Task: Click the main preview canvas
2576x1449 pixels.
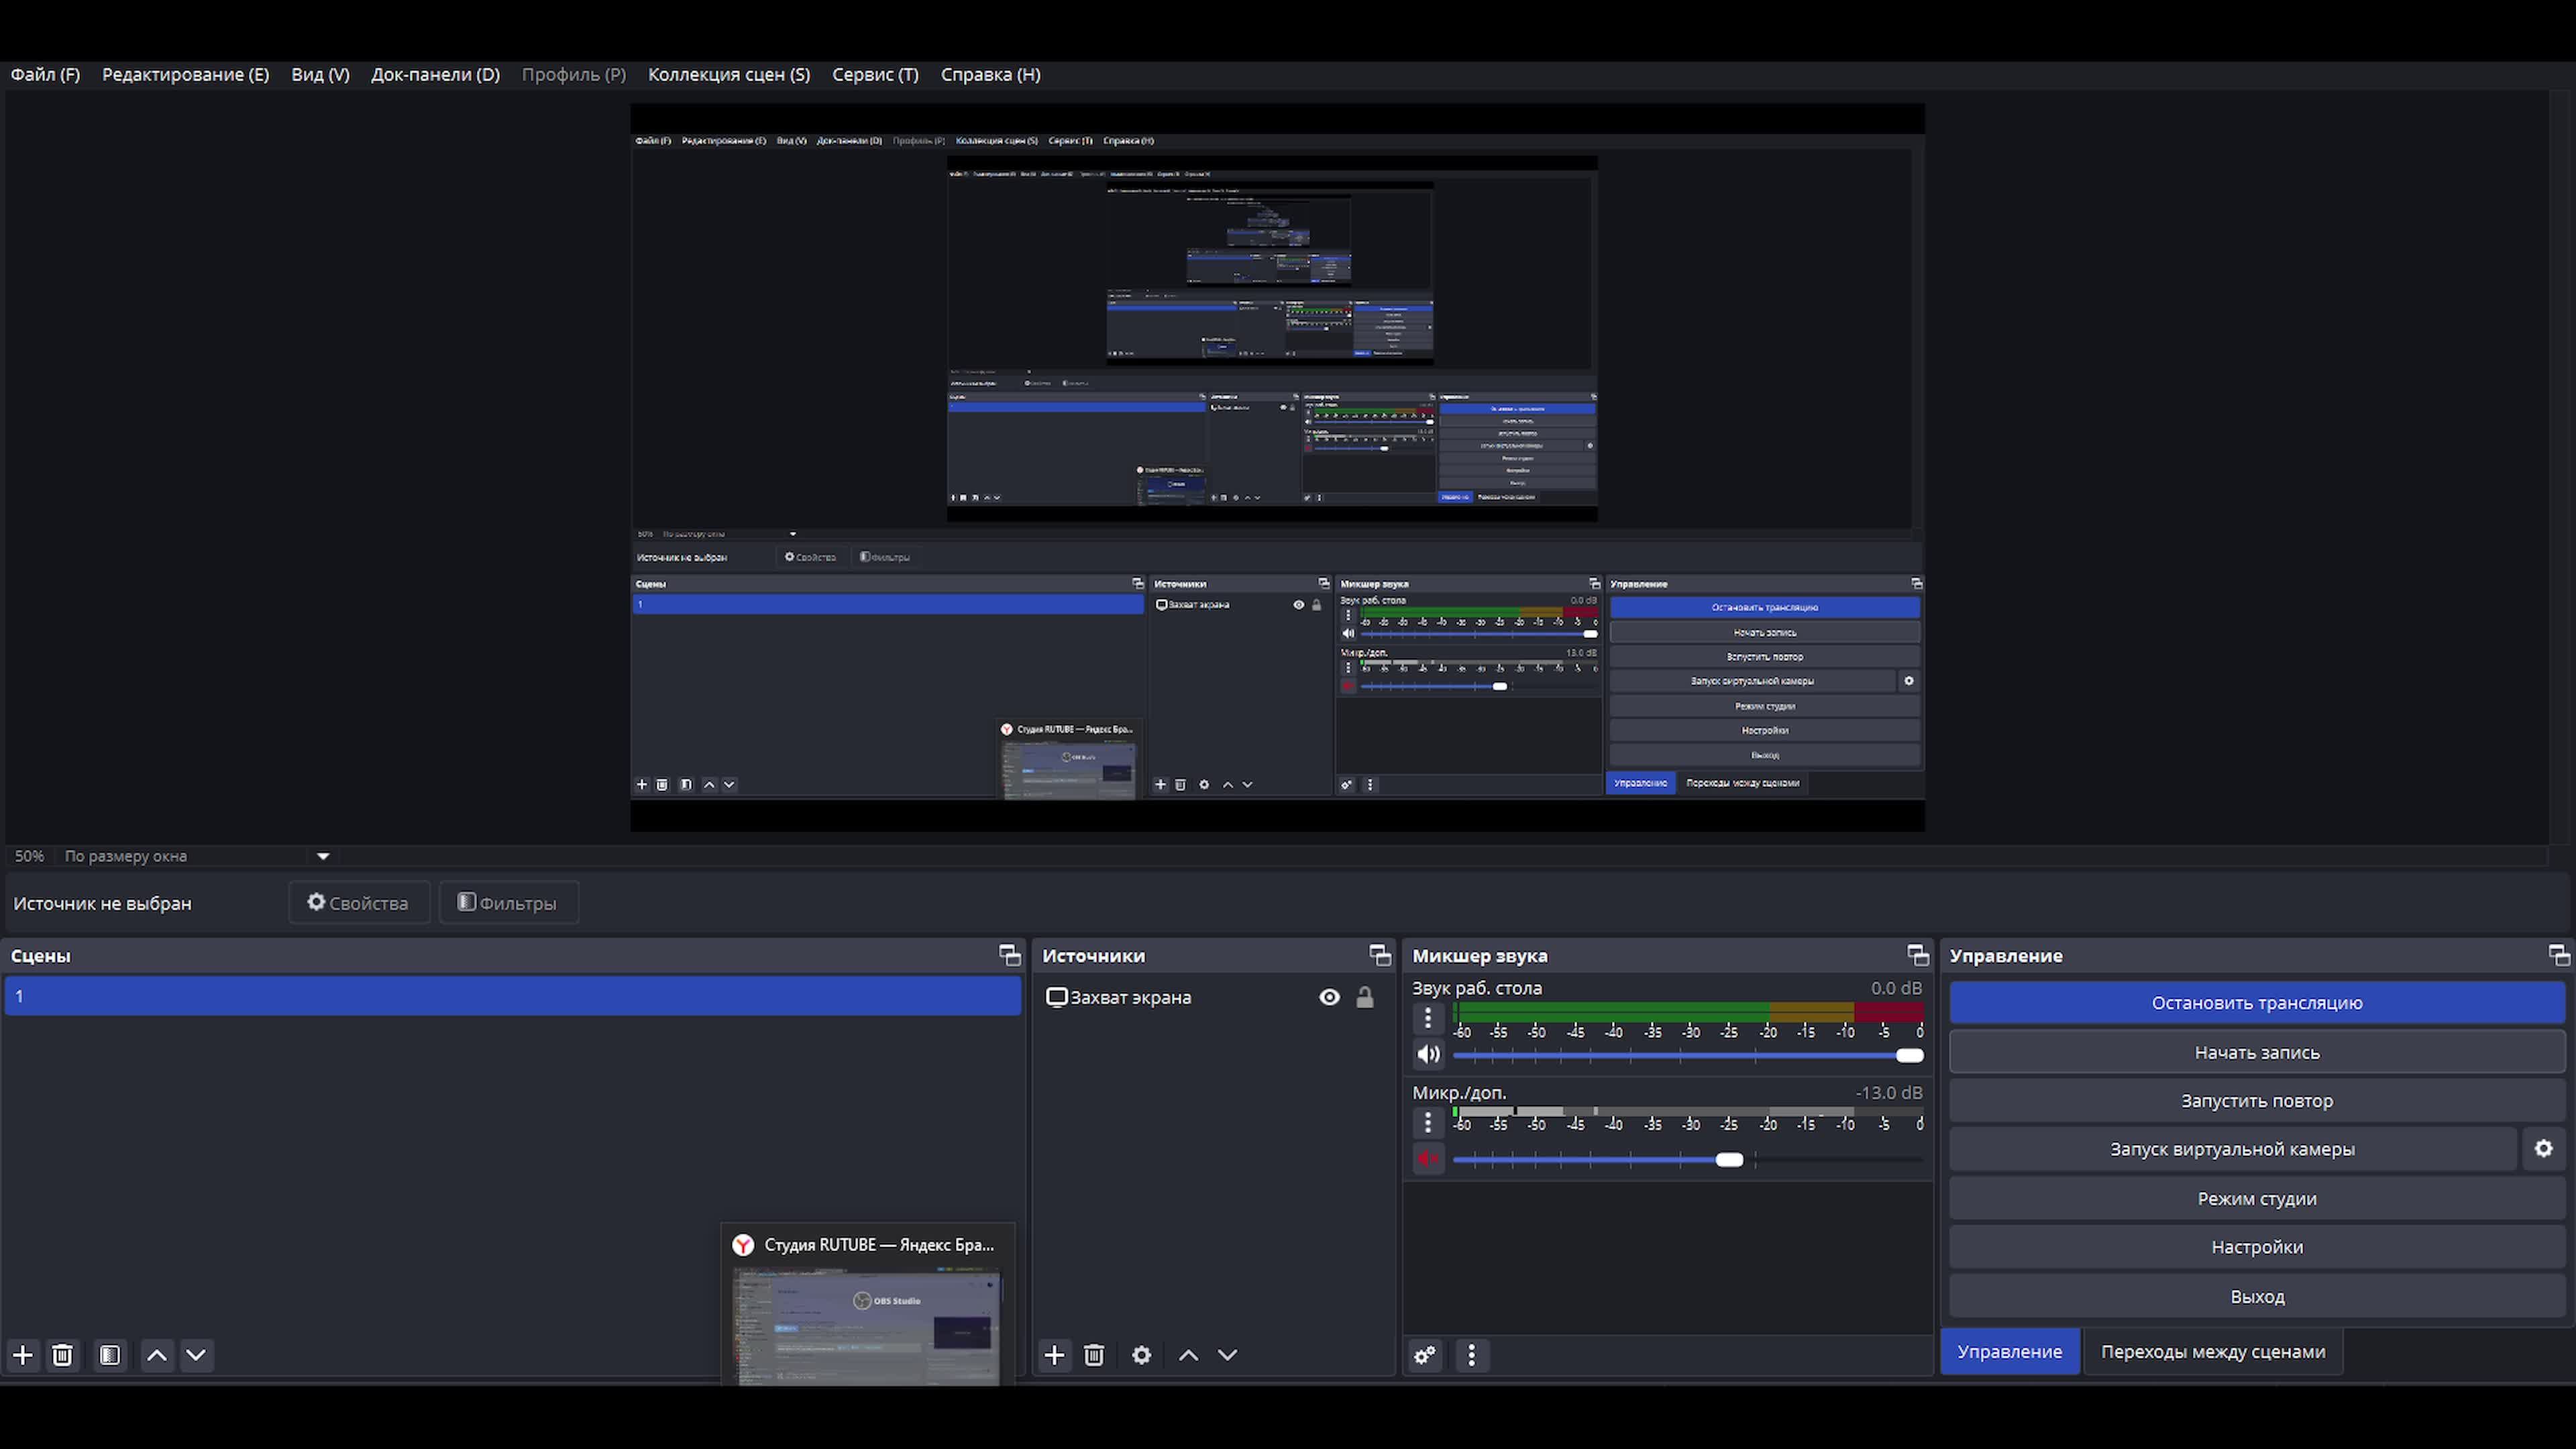Action: 1277,467
